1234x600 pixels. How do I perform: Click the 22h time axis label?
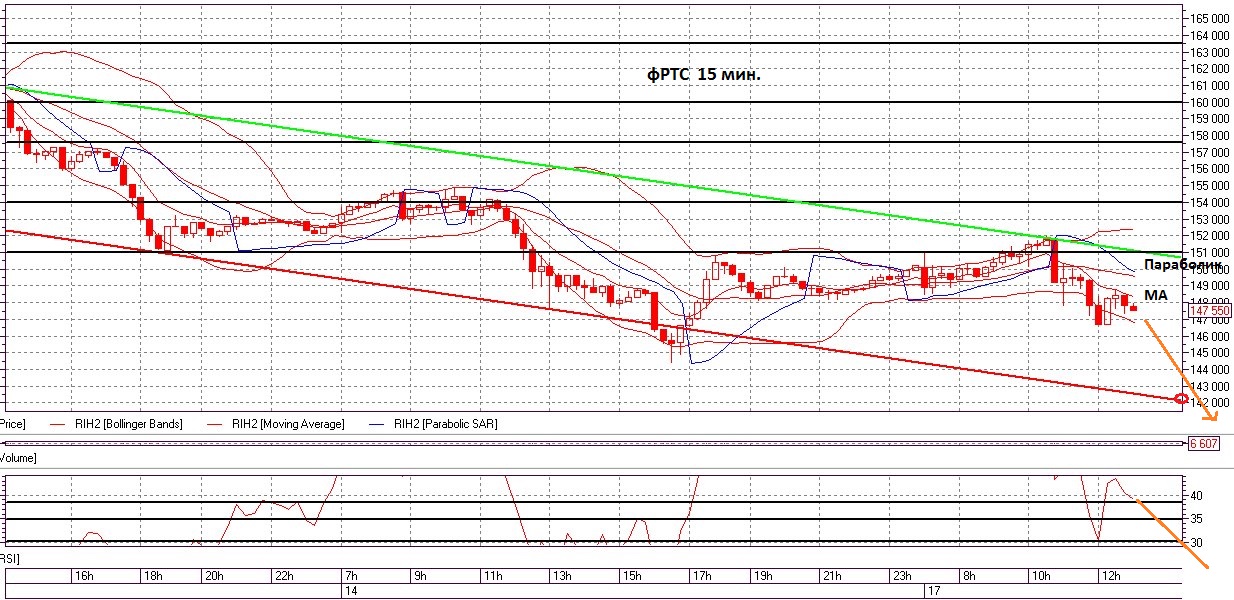coord(283,576)
